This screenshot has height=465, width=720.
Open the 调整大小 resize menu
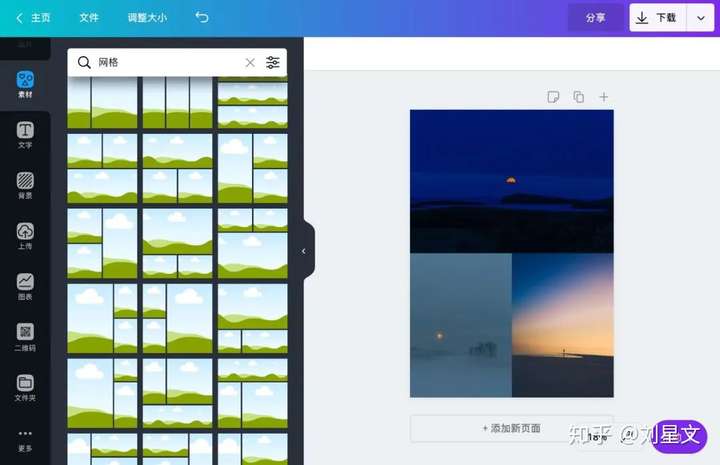point(147,18)
